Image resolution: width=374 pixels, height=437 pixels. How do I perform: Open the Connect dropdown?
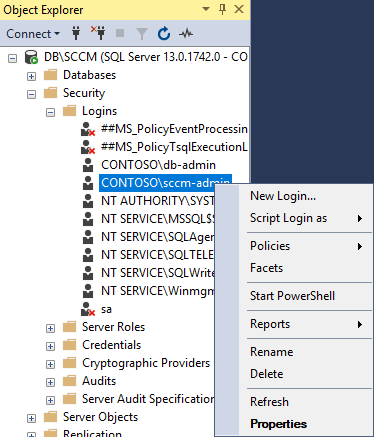coord(33,34)
